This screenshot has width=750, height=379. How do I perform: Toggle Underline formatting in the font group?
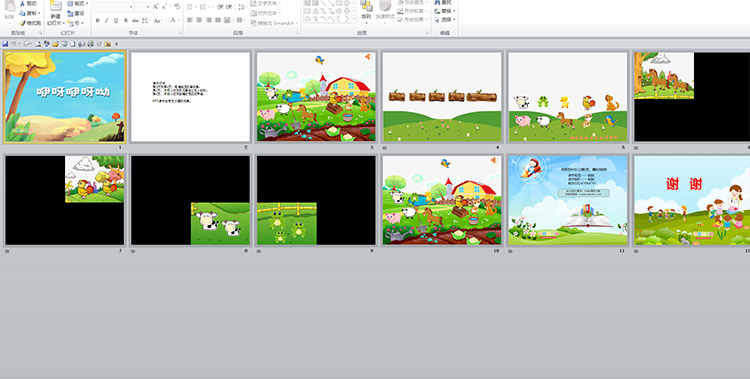pyautogui.click(x=116, y=21)
